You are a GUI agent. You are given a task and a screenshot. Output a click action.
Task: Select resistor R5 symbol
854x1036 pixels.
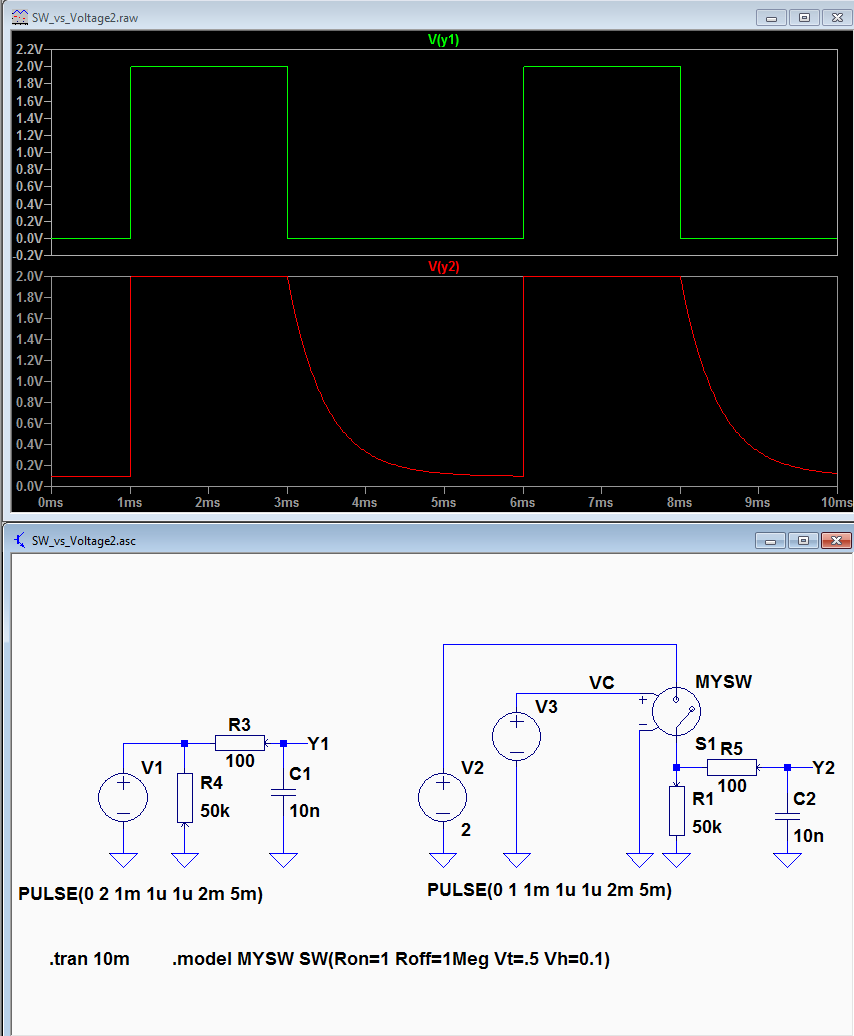click(x=732, y=767)
